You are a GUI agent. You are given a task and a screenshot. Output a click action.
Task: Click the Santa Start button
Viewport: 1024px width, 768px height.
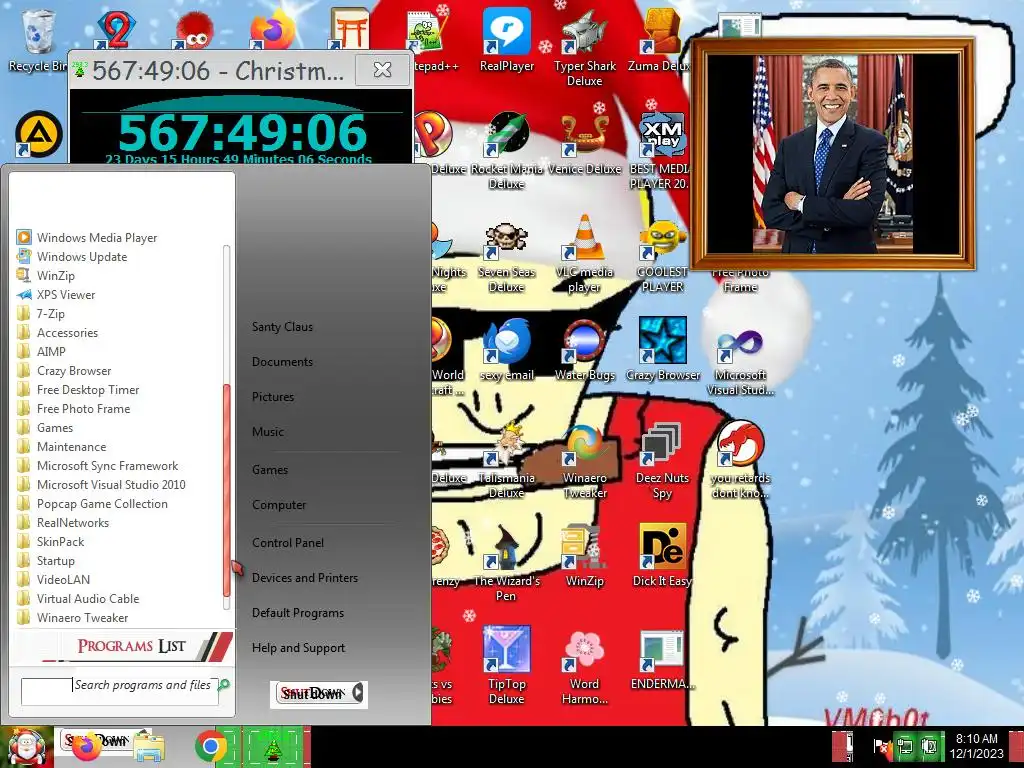26,747
